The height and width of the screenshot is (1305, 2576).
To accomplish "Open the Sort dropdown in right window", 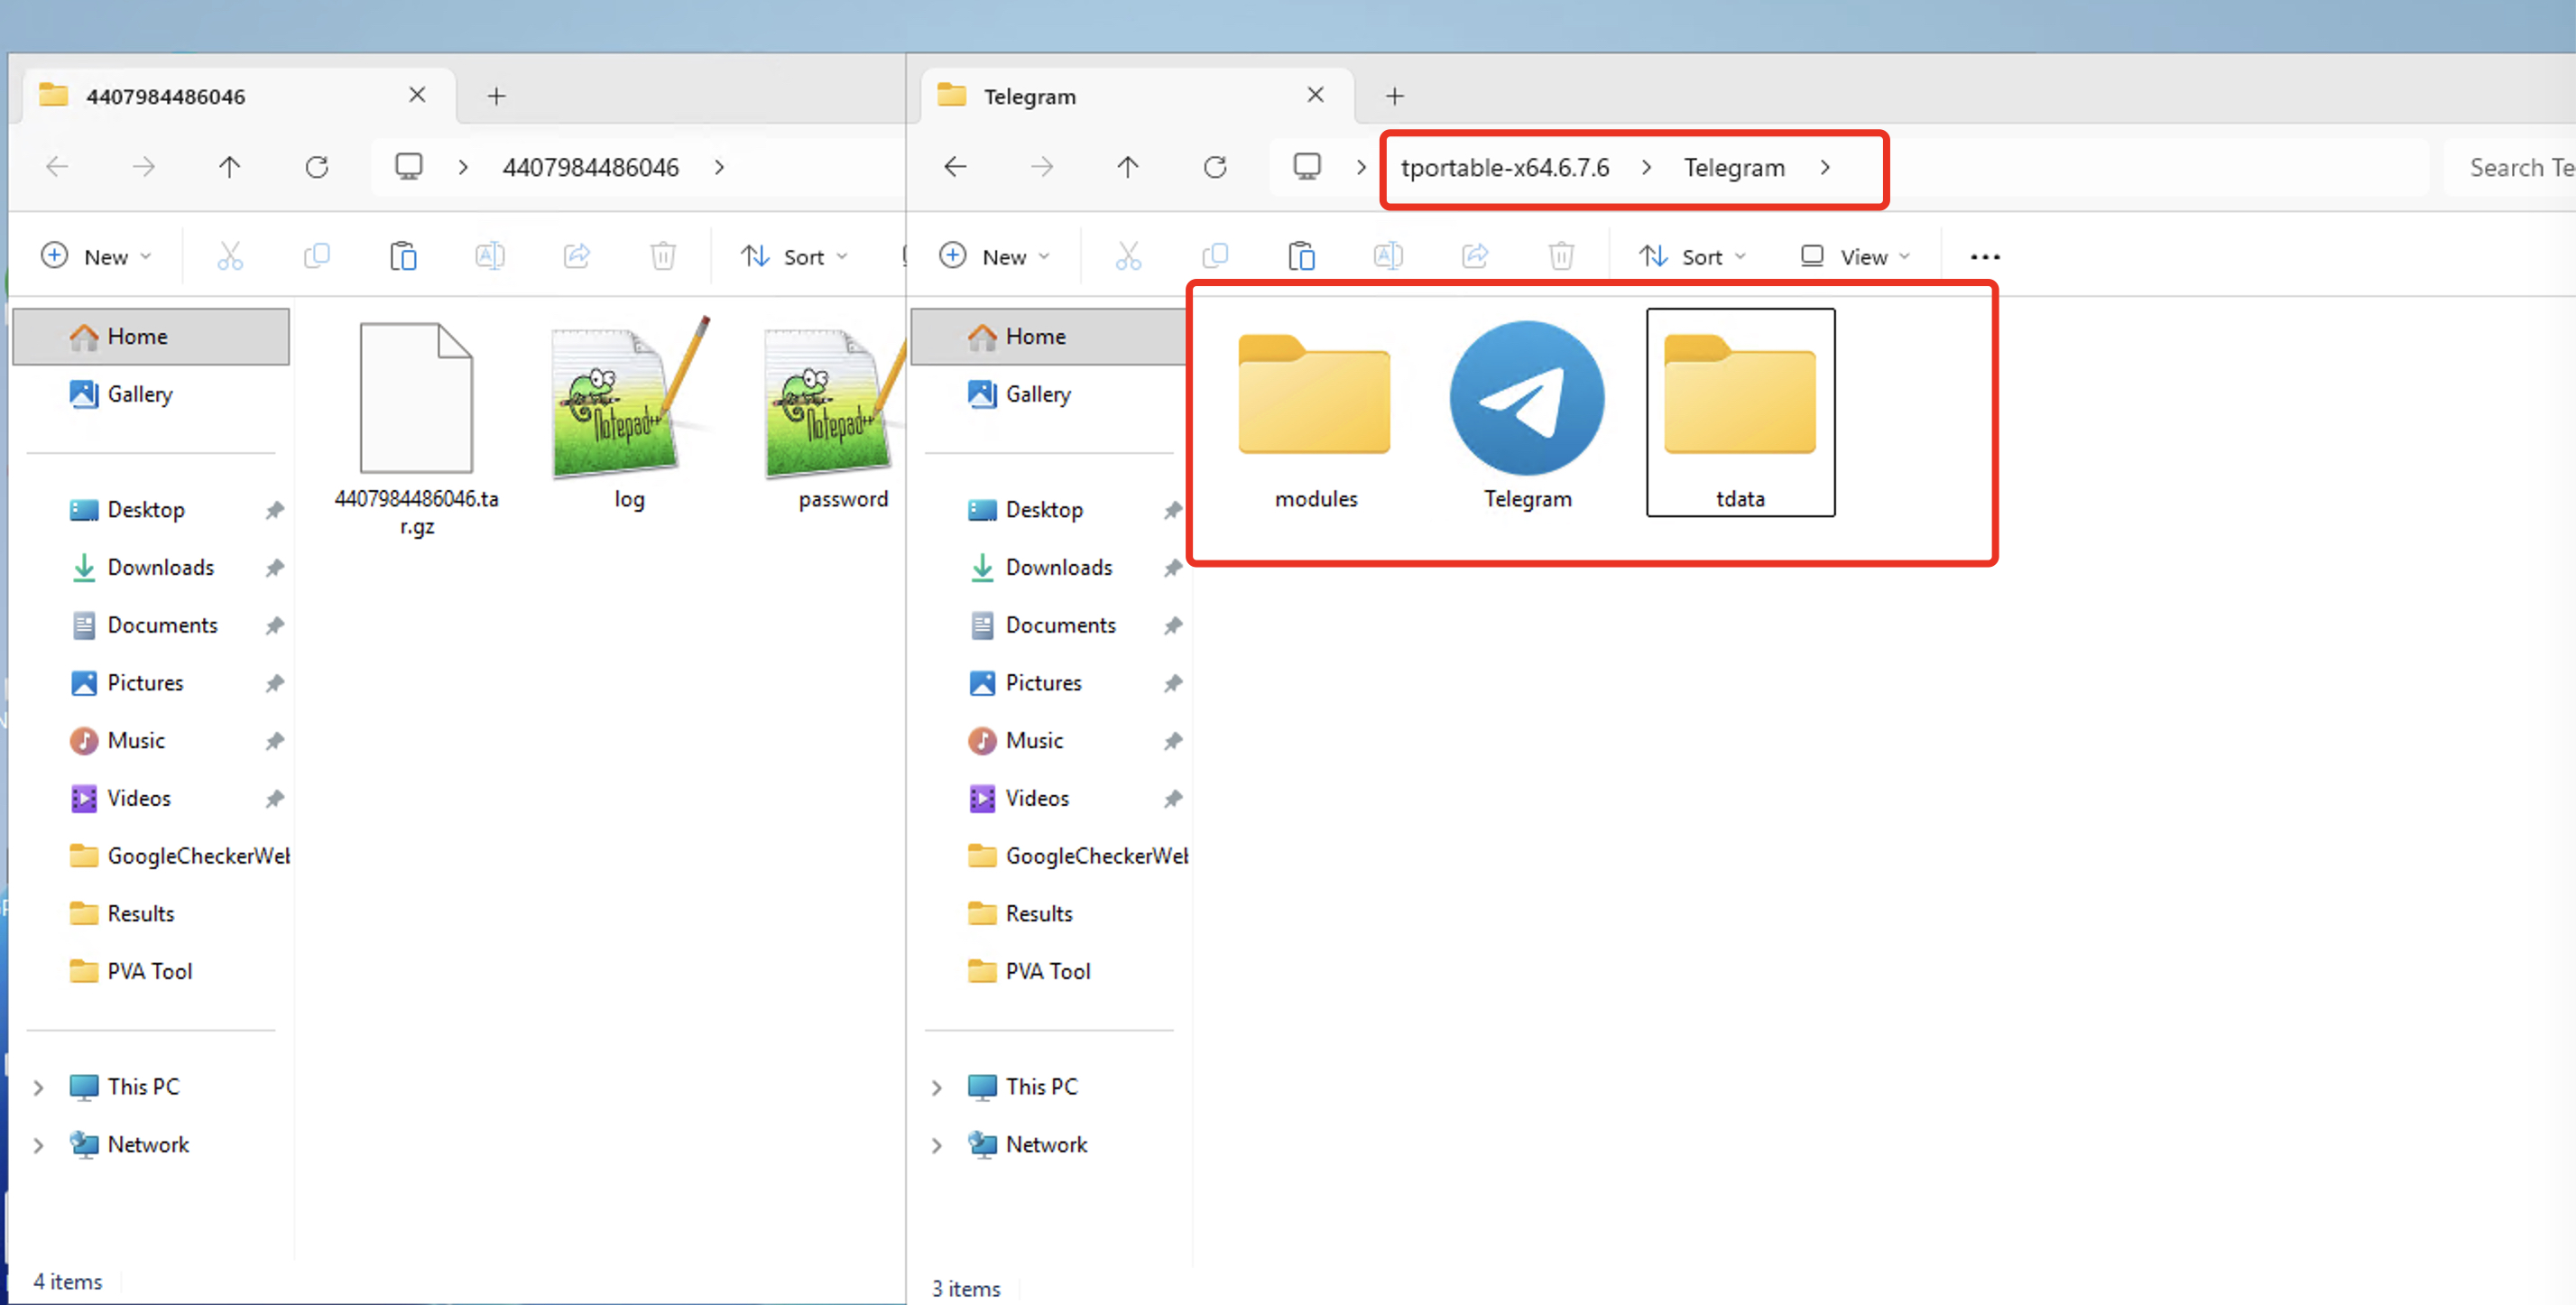I will [x=1692, y=256].
